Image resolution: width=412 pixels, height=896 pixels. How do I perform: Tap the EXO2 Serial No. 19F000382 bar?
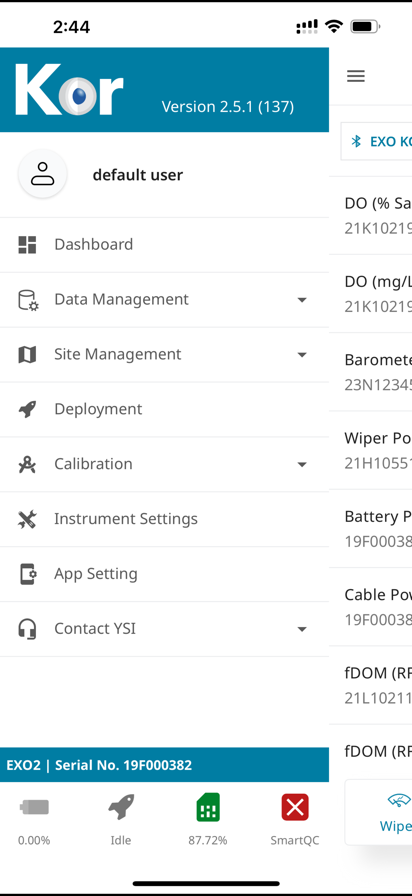tap(165, 765)
